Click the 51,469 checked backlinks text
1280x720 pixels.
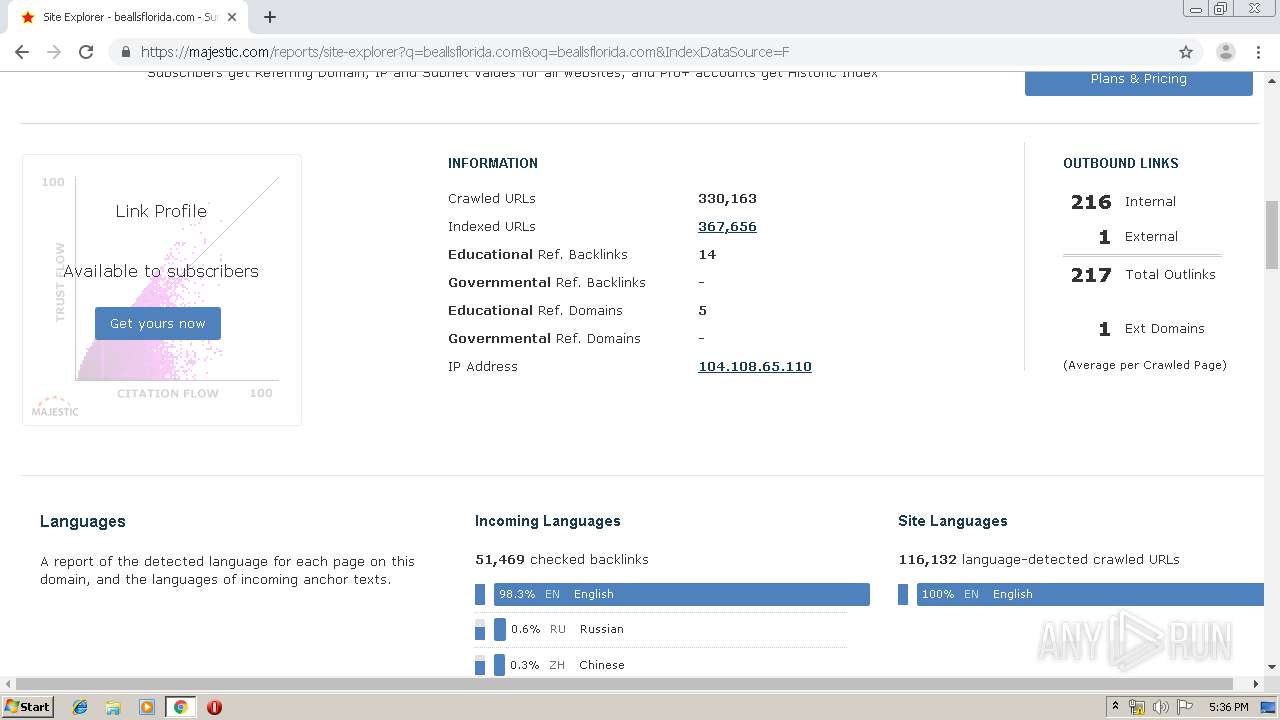562,559
